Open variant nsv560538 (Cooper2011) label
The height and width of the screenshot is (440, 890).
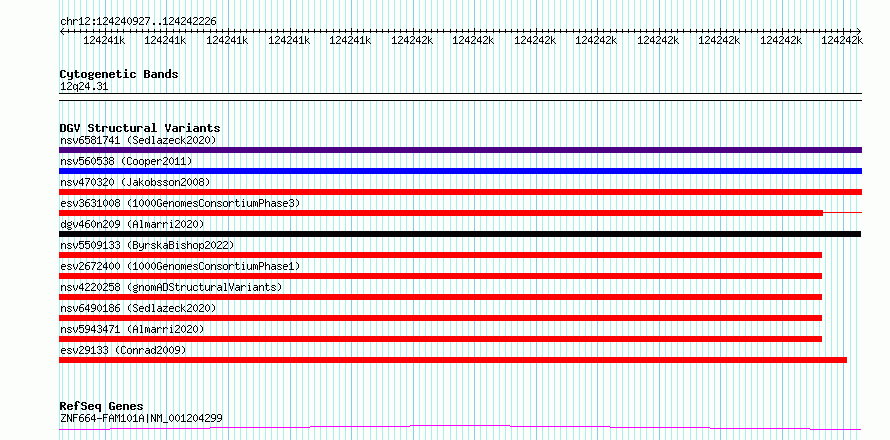click(x=126, y=161)
